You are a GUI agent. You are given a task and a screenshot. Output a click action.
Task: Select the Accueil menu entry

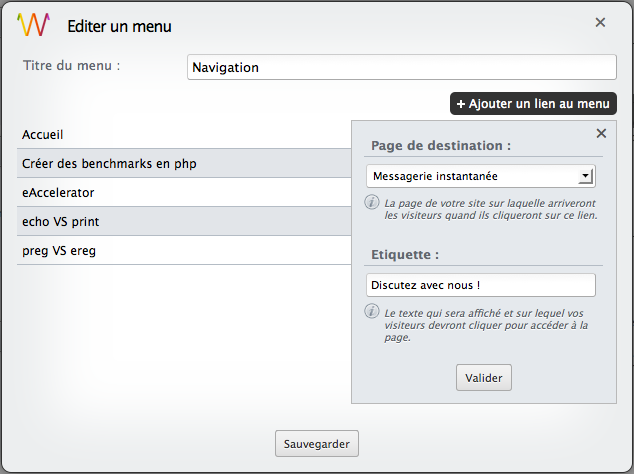(x=184, y=134)
